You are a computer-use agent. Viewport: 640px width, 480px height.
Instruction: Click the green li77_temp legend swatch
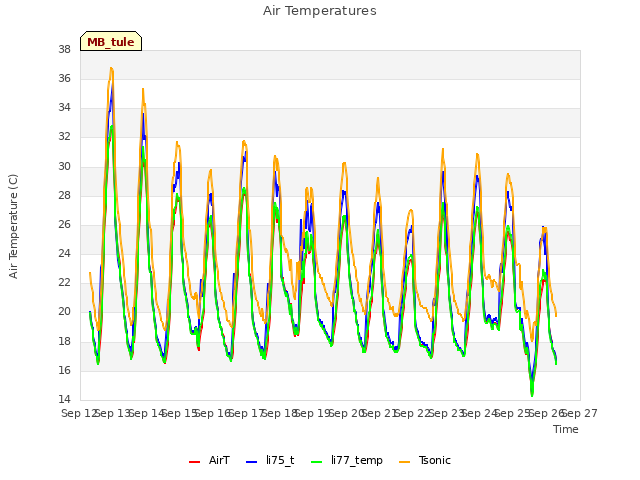(317, 462)
